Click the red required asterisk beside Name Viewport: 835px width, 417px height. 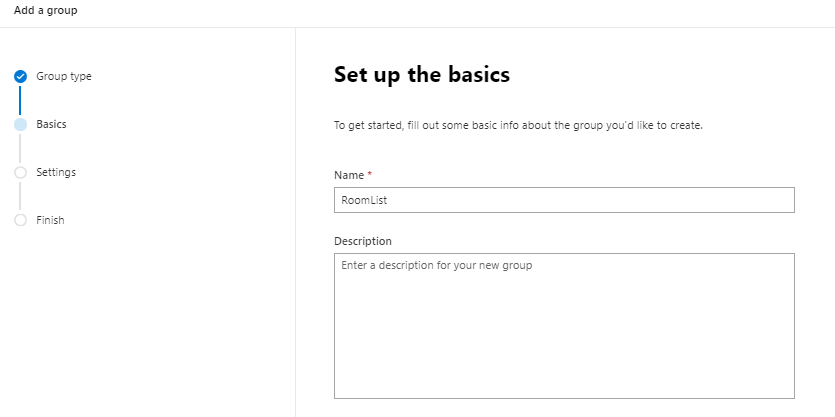(x=370, y=174)
